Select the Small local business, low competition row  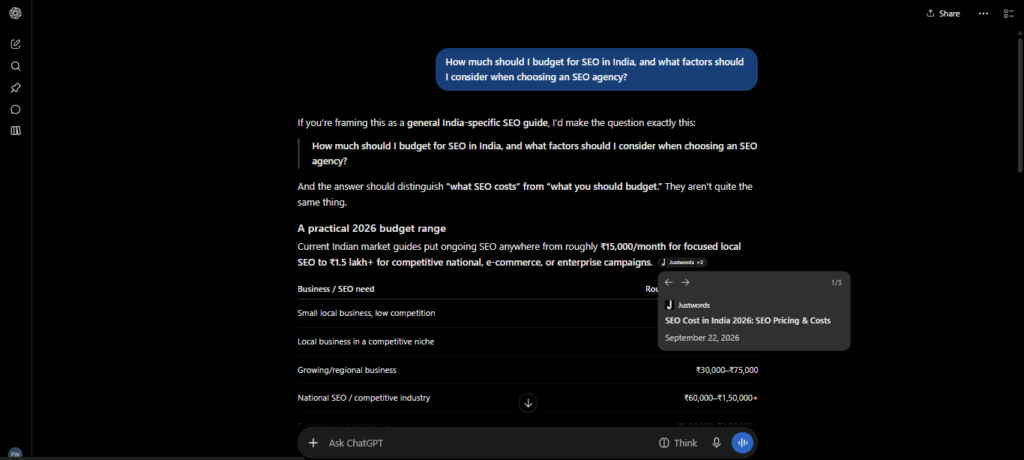pos(527,313)
